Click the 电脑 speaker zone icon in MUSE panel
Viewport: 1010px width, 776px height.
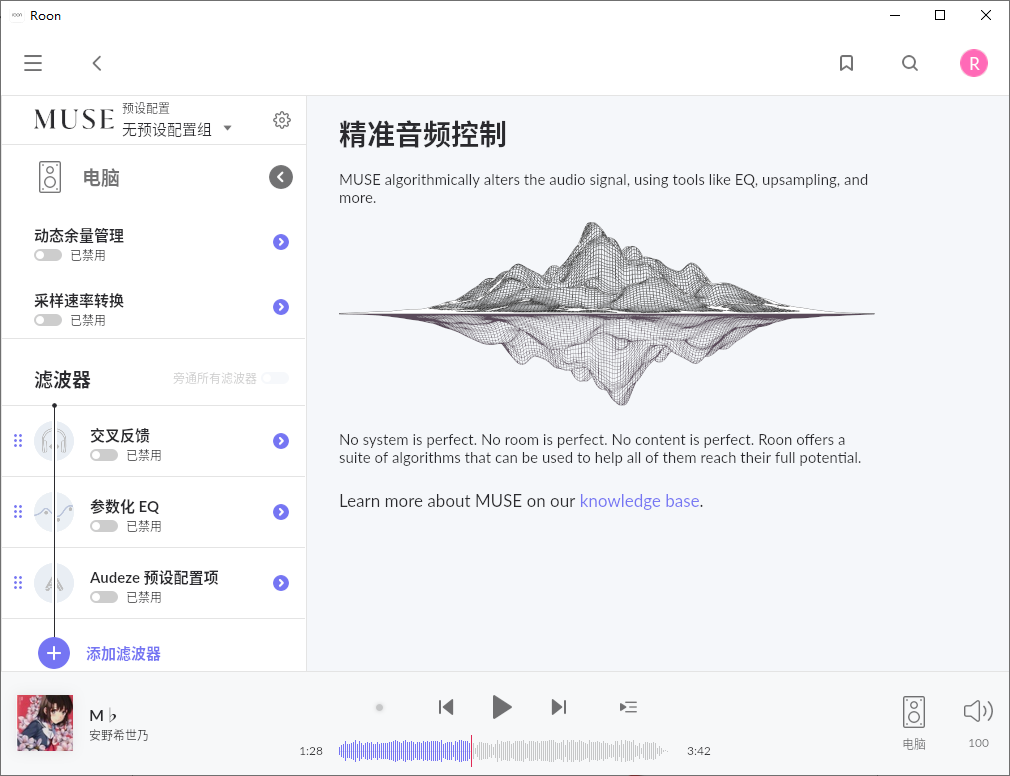coord(50,177)
